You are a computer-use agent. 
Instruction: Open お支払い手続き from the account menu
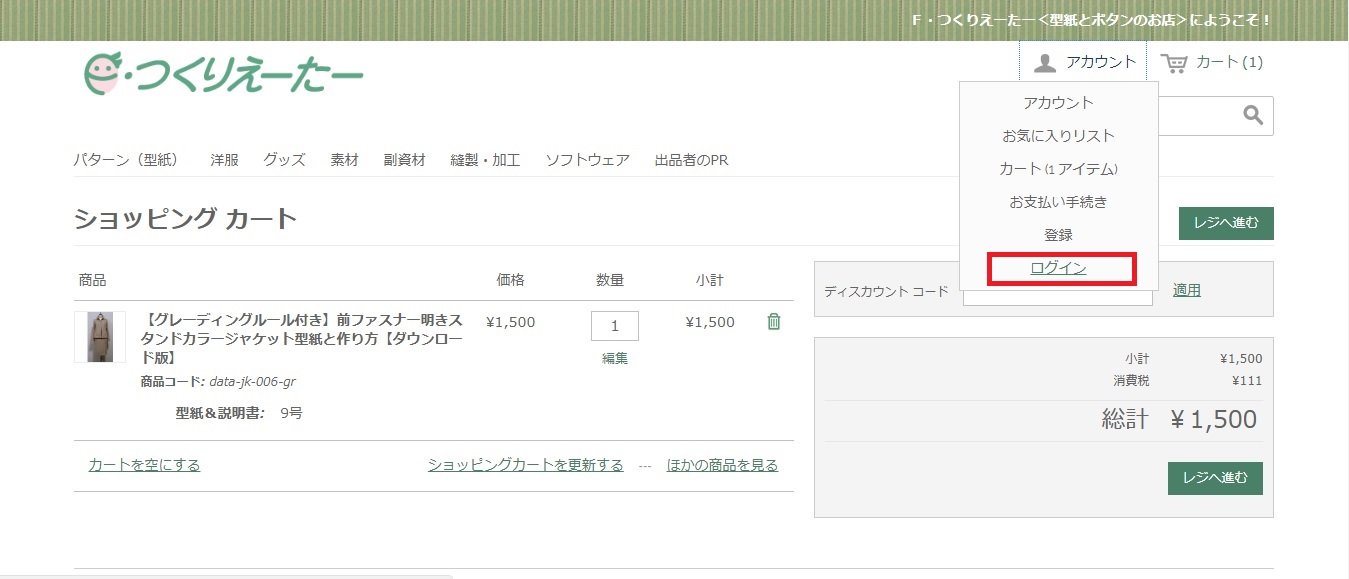pyautogui.click(x=1059, y=201)
